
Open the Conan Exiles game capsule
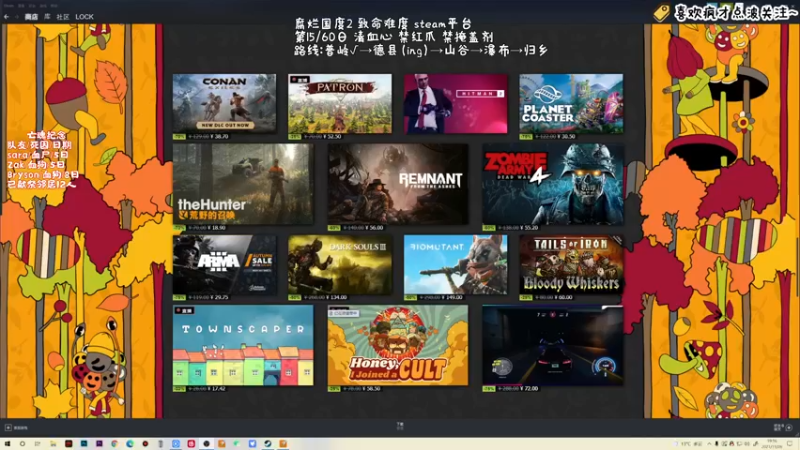click(224, 104)
